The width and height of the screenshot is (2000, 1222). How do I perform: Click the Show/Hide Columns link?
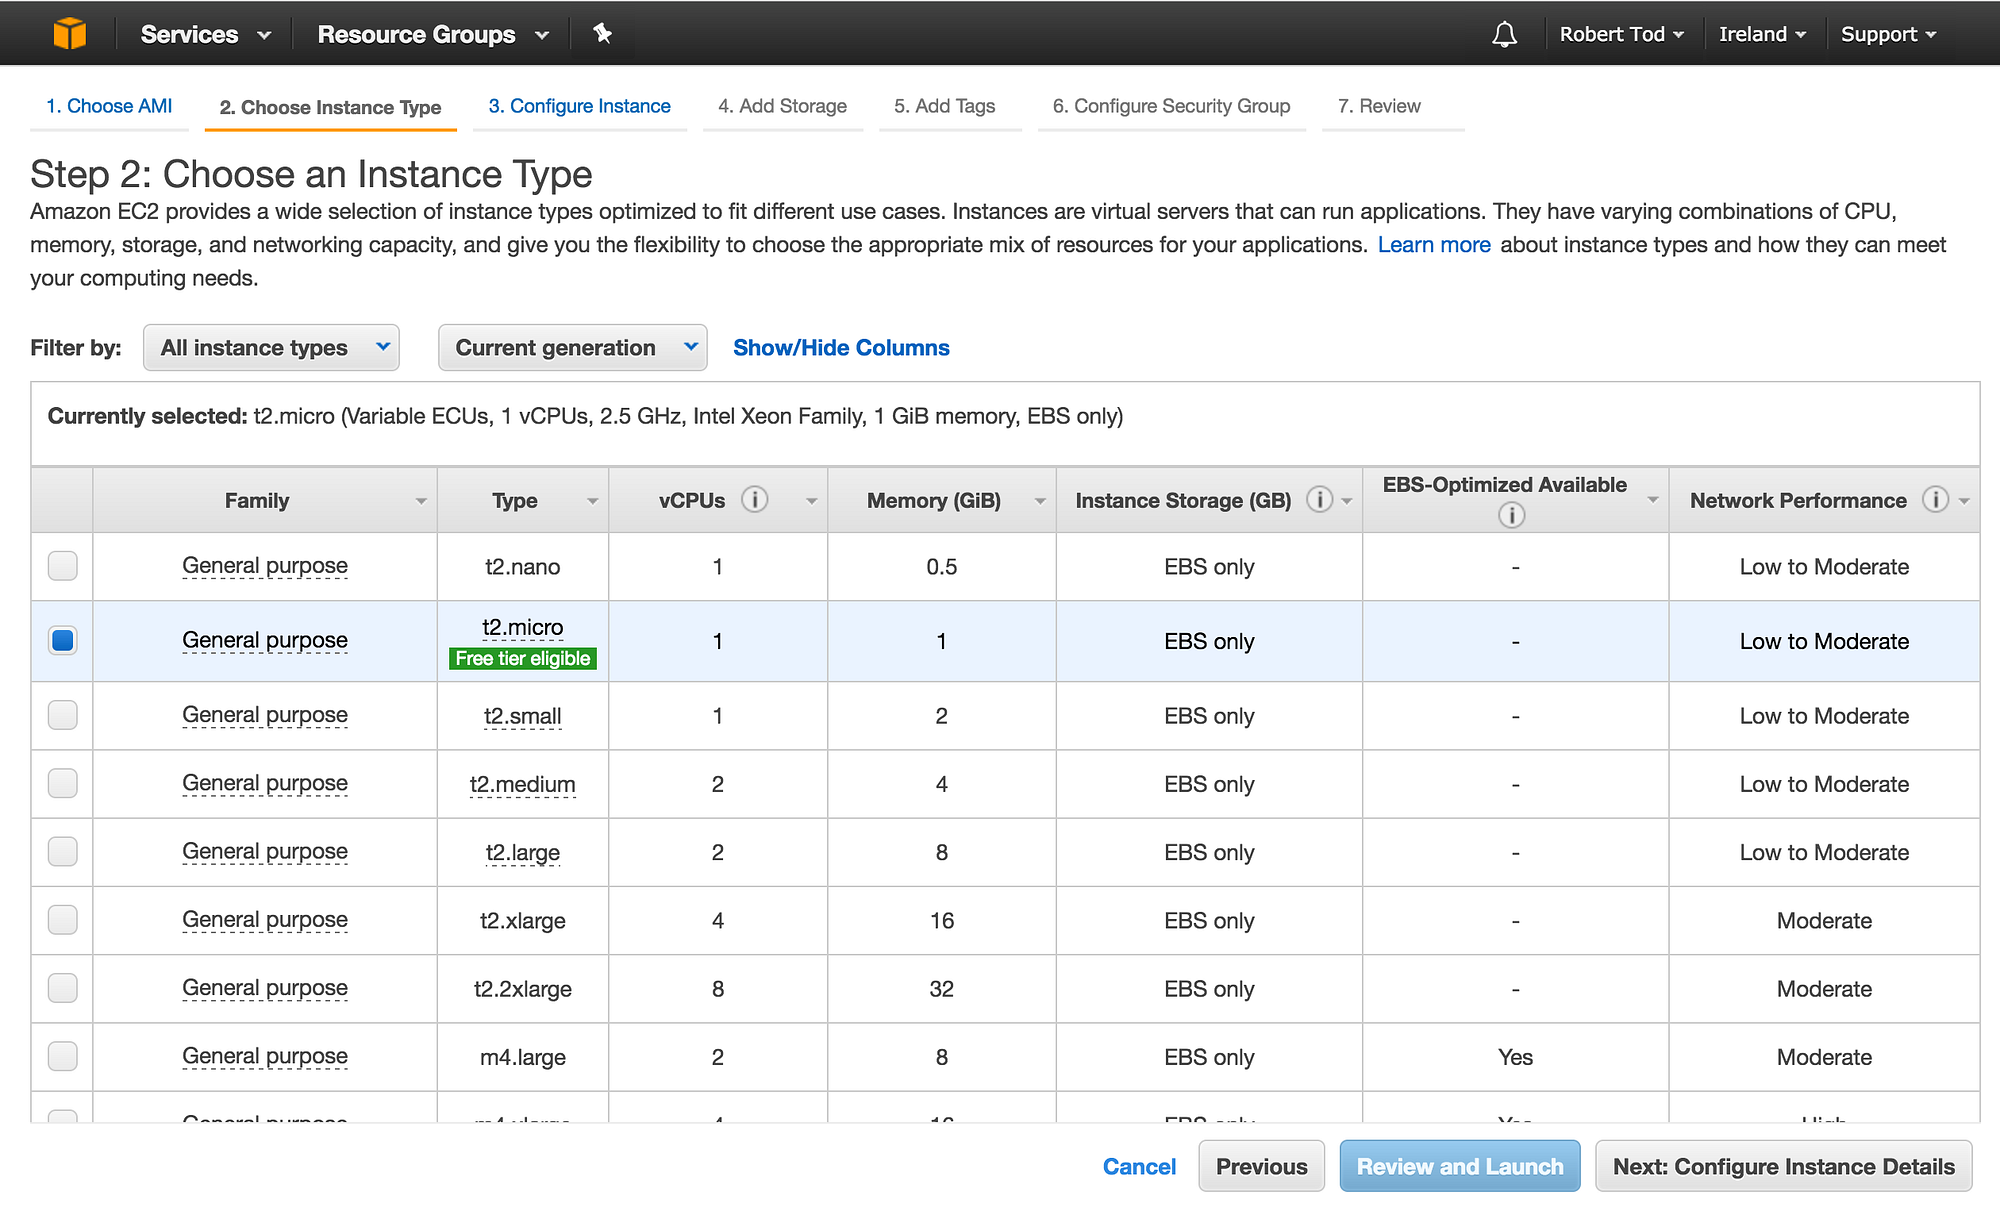pos(841,348)
